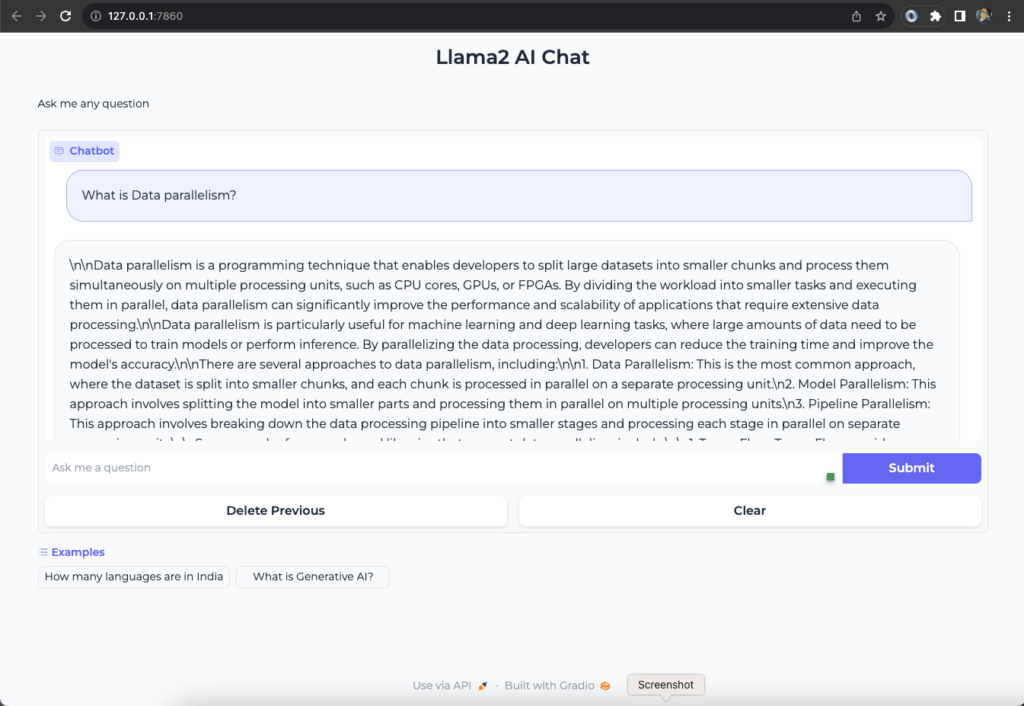Click the share page icon
Screen dimensions: 1024x706
point(857,16)
